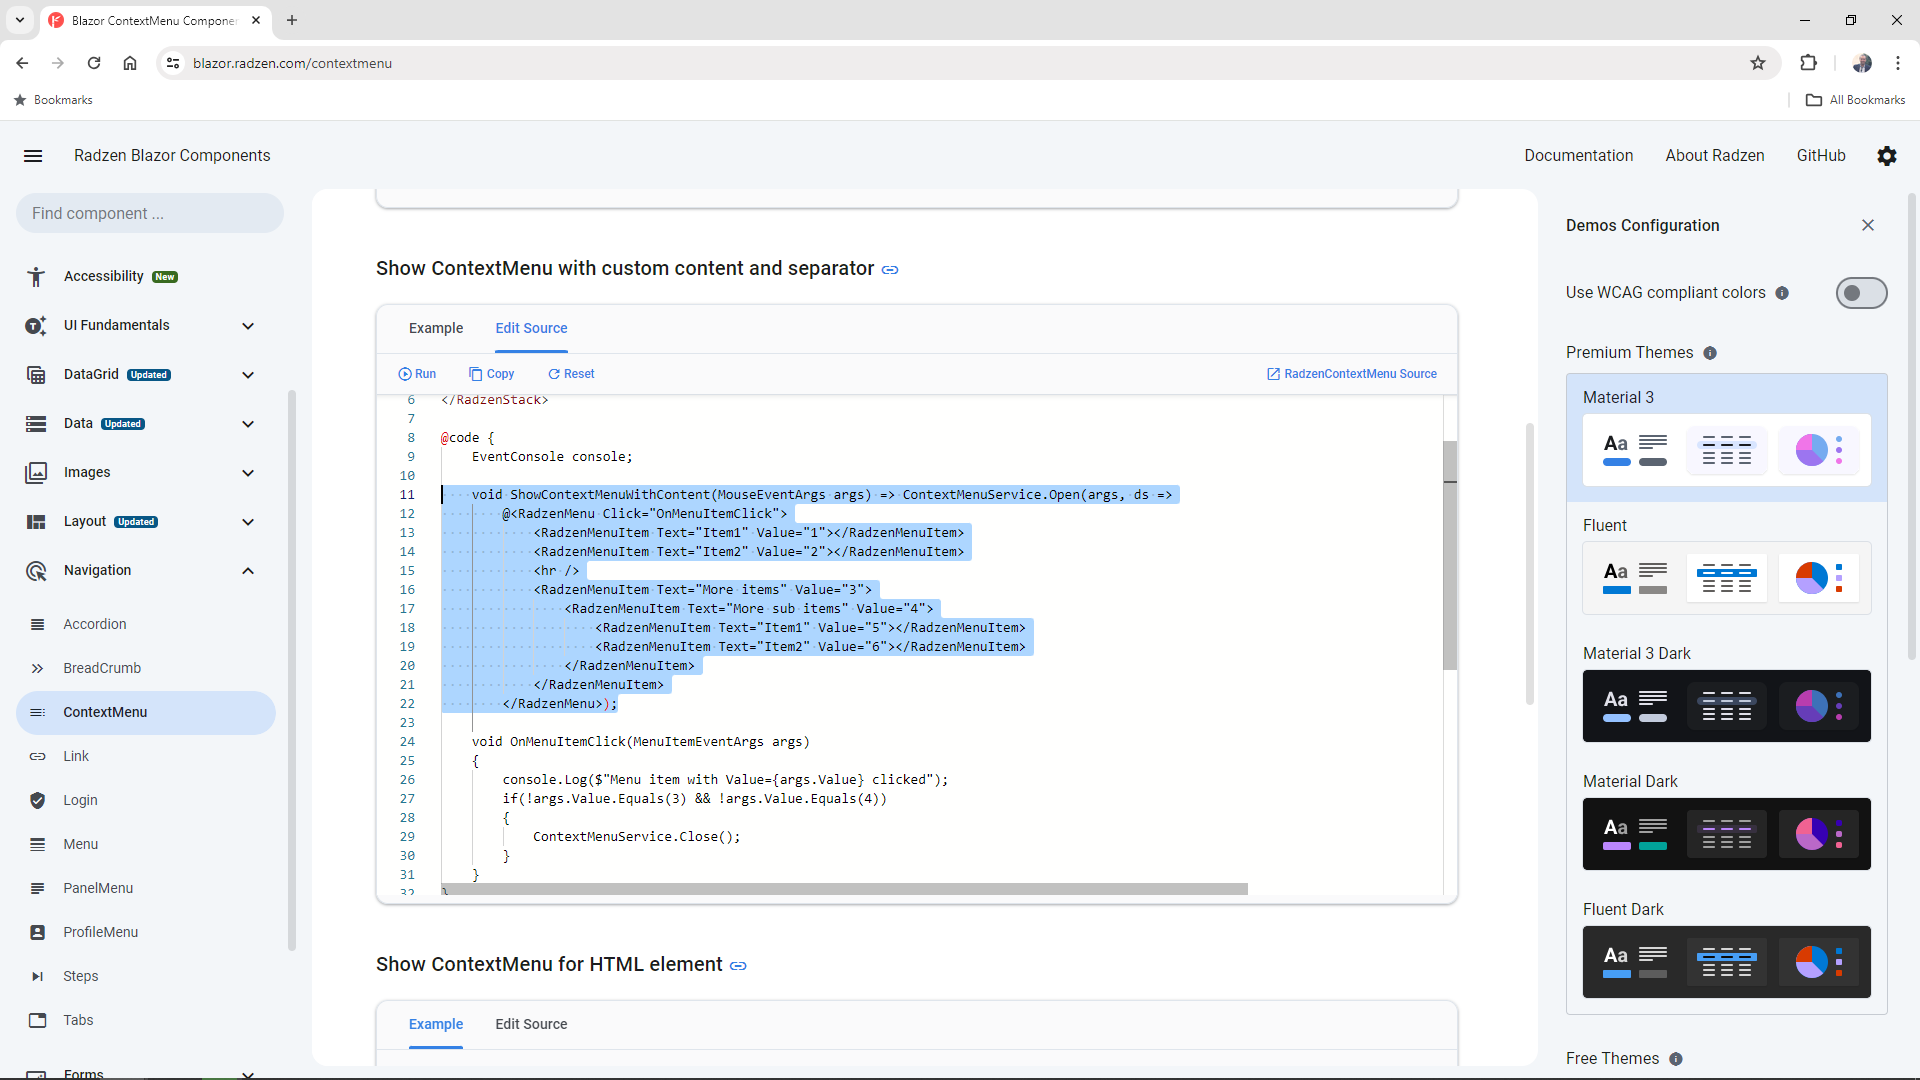Viewport: 1920px width, 1080px height.
Task: Expand the Images section
Action: pyautogui.click(x=248, y=473)
